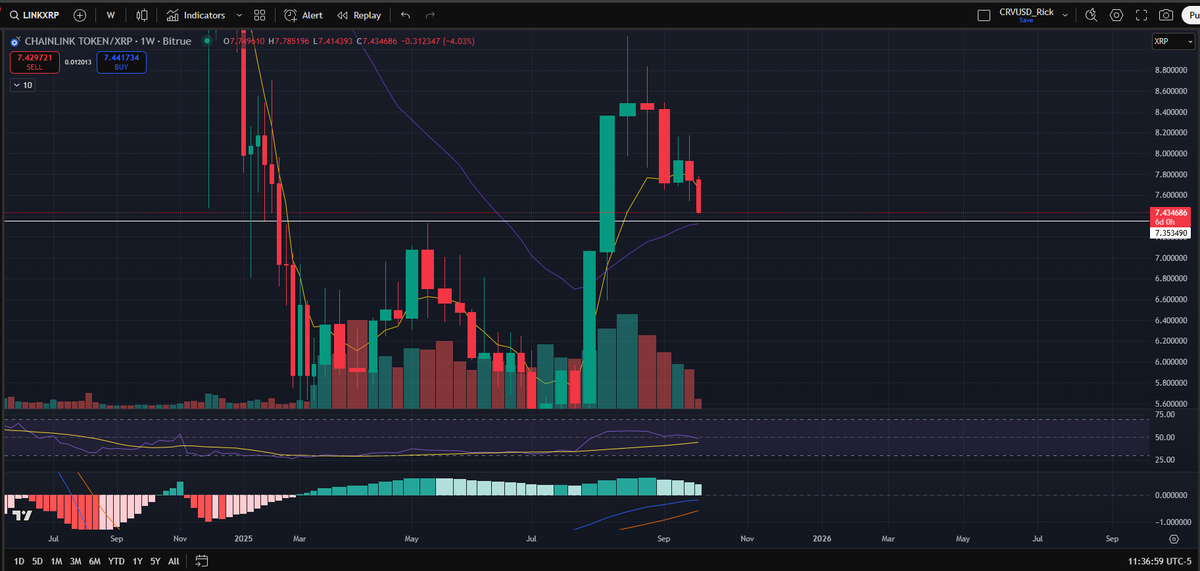Image resolution: width=1200 pixels, height=571 pixels.
Task: Click the horizontal line price label 7.353490
Action: click(1170, 233)
